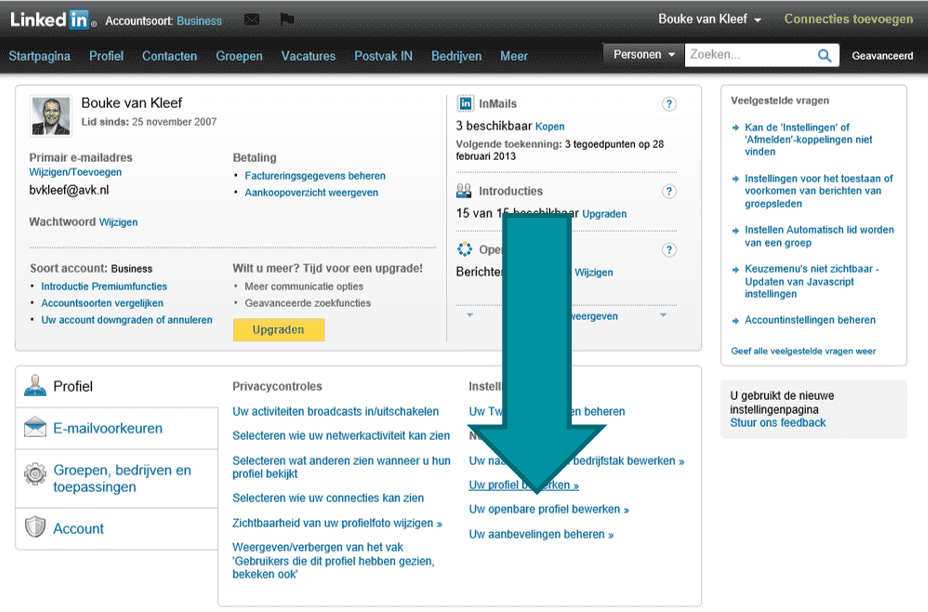This screenshot has width=928, height=612.
Task: Open Geavanceerd search
Action: 882,56
